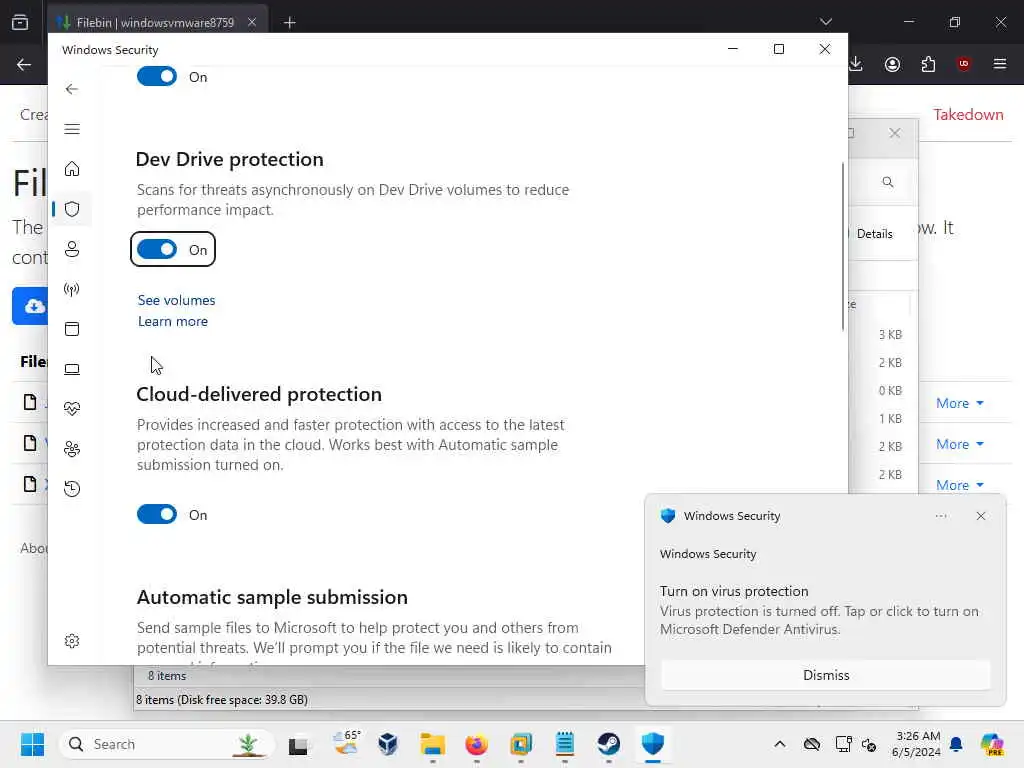Click the taskbar Search box

167,744
